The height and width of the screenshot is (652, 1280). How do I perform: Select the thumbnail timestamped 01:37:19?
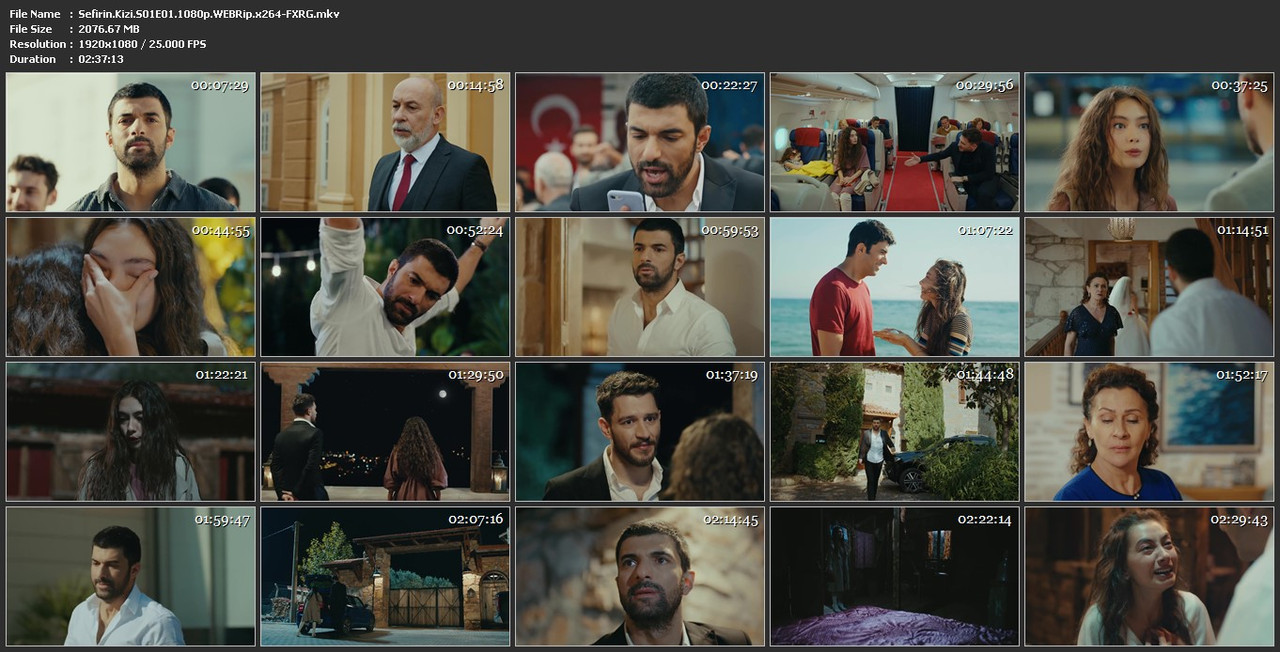tap(640, 432)
